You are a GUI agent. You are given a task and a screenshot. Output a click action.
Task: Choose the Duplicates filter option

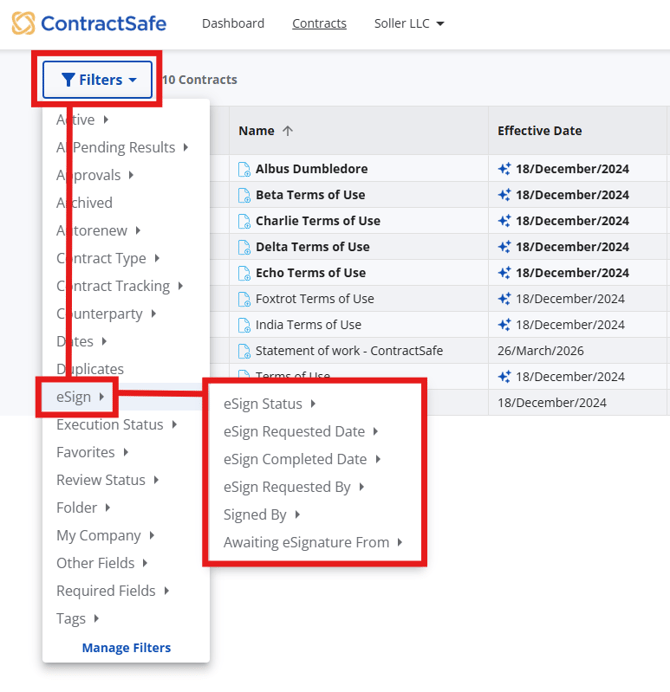pos(90,369)
